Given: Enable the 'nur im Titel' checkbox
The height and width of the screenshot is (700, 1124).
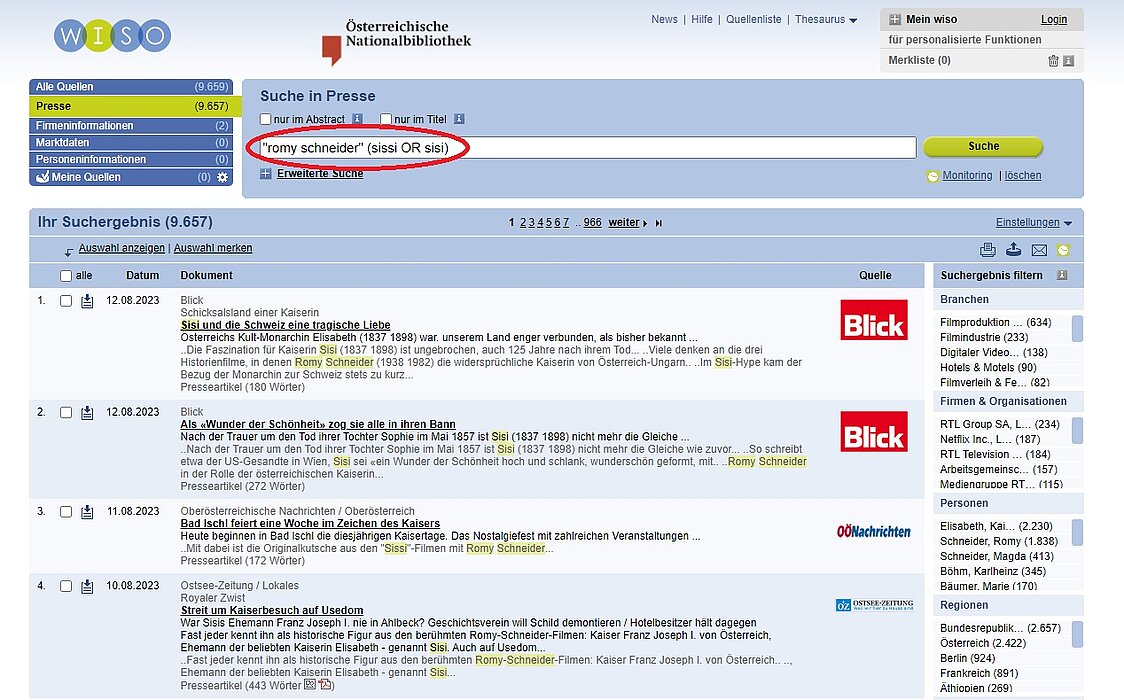Looking at the screenshot, I should (x=386, y=119).
